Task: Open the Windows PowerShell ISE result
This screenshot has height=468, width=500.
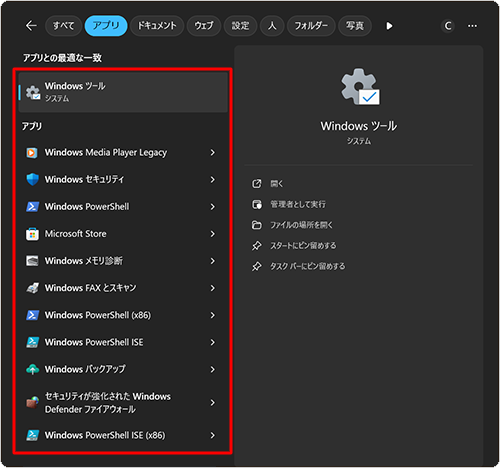Action: (94, 342)
